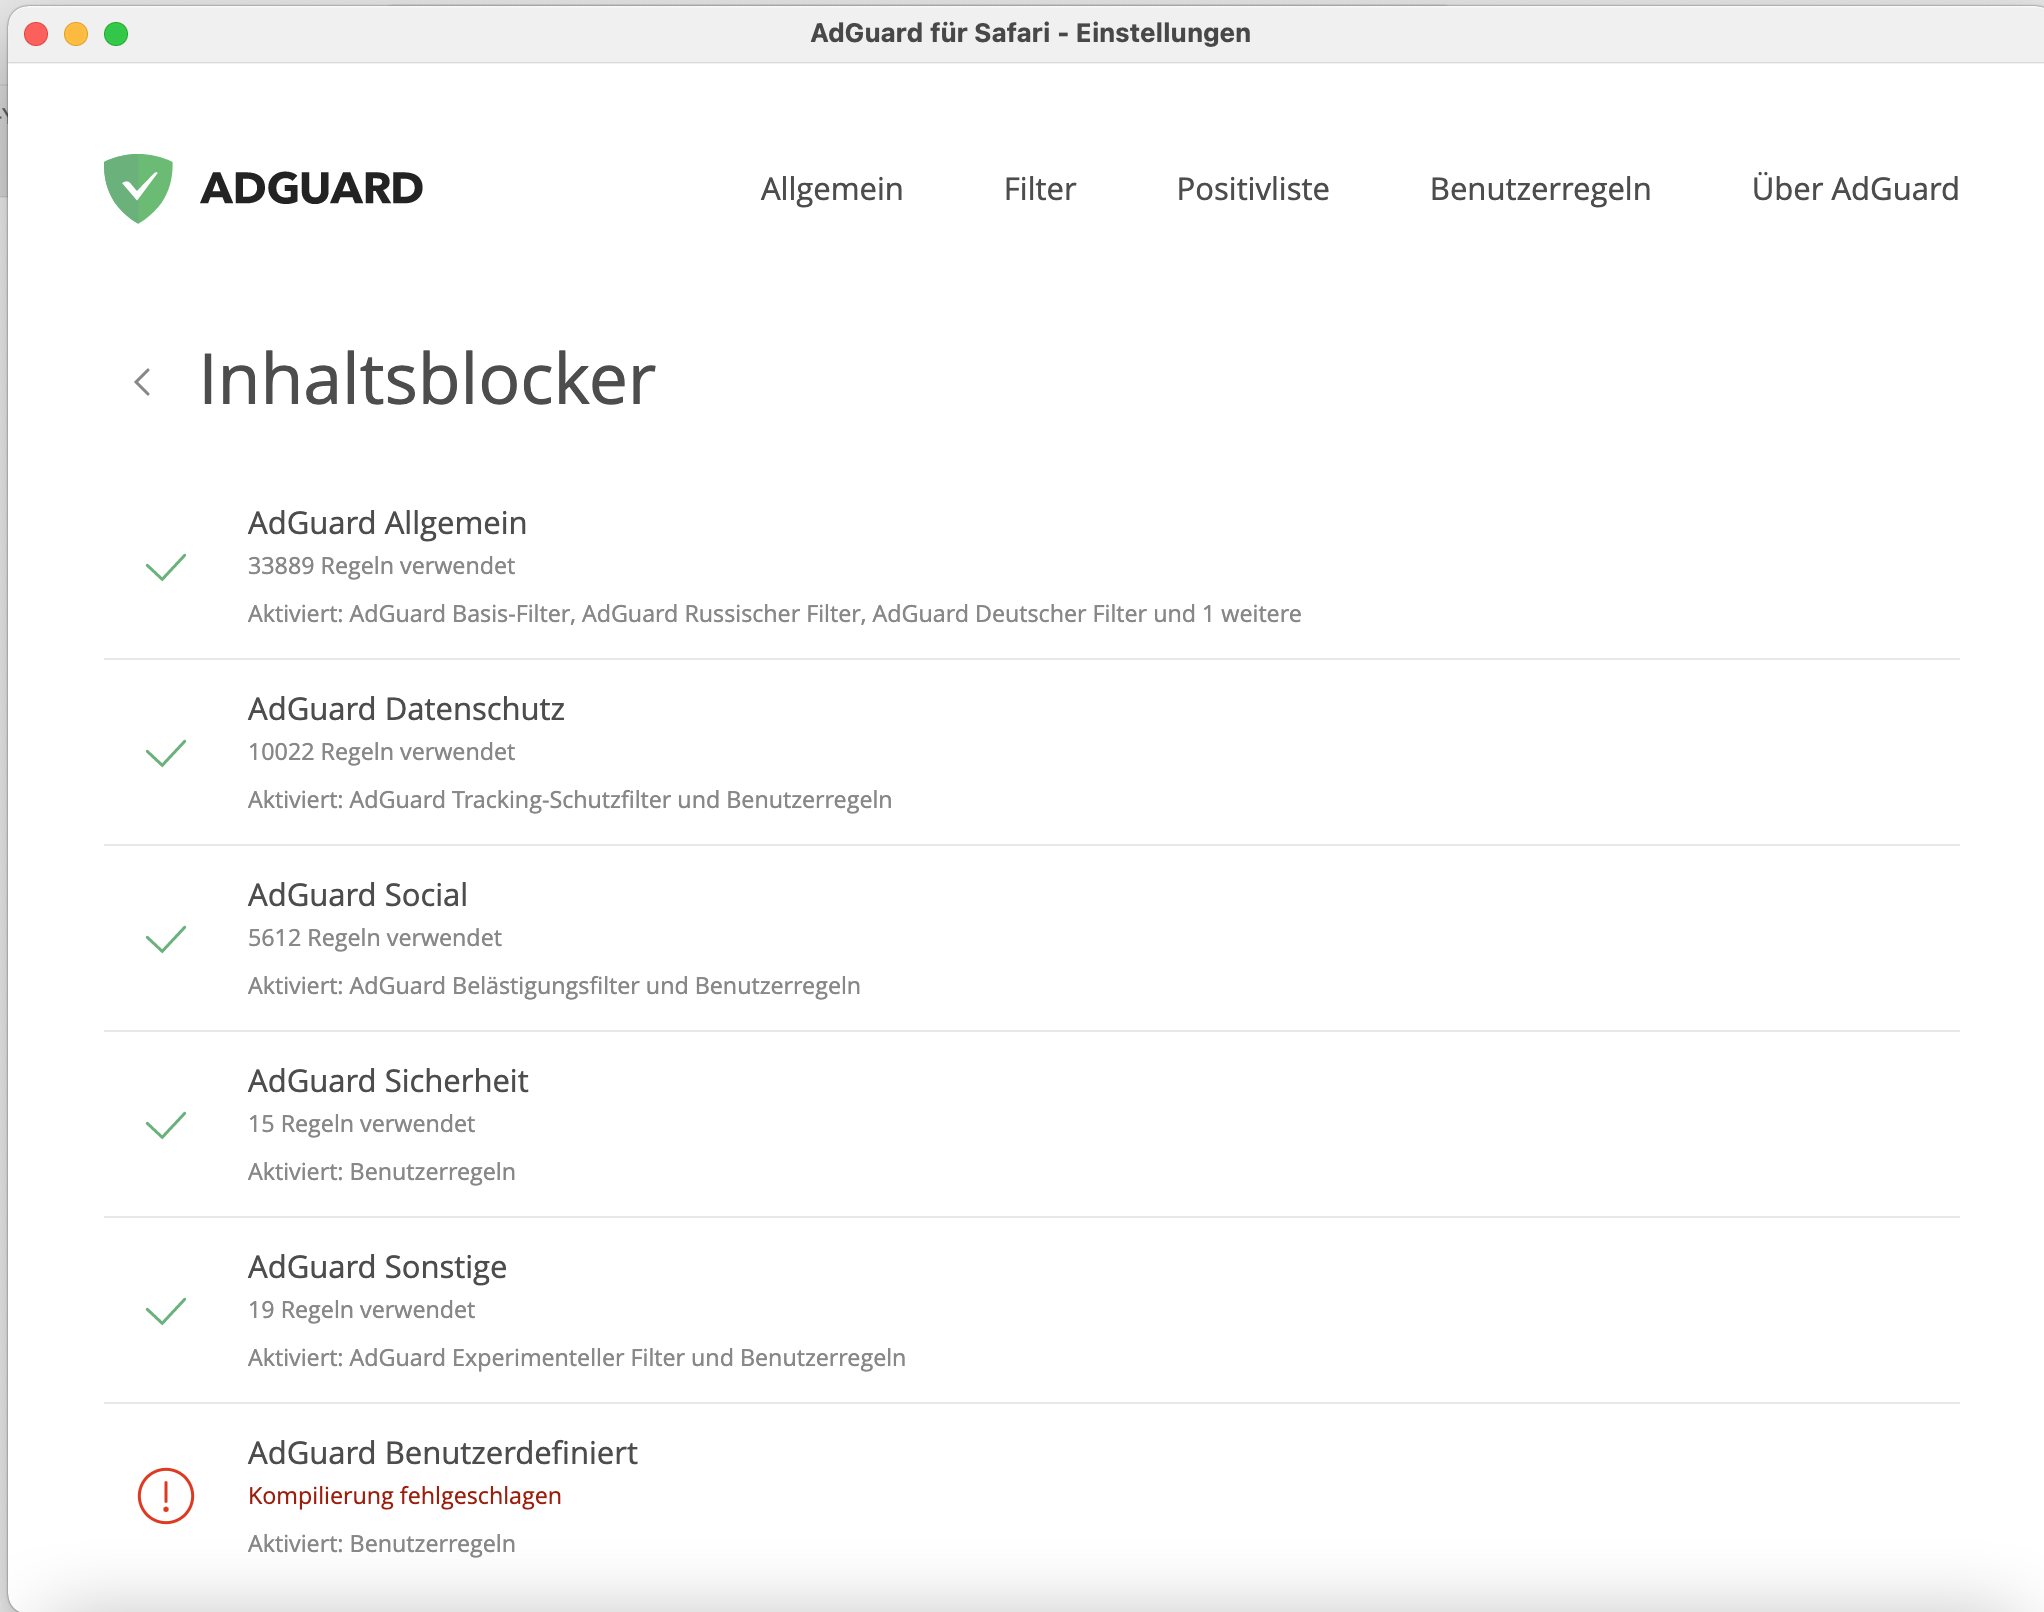Click the green checkmark for AdGuard Social
The image size is (2044, 1612).
pos(166,939)
